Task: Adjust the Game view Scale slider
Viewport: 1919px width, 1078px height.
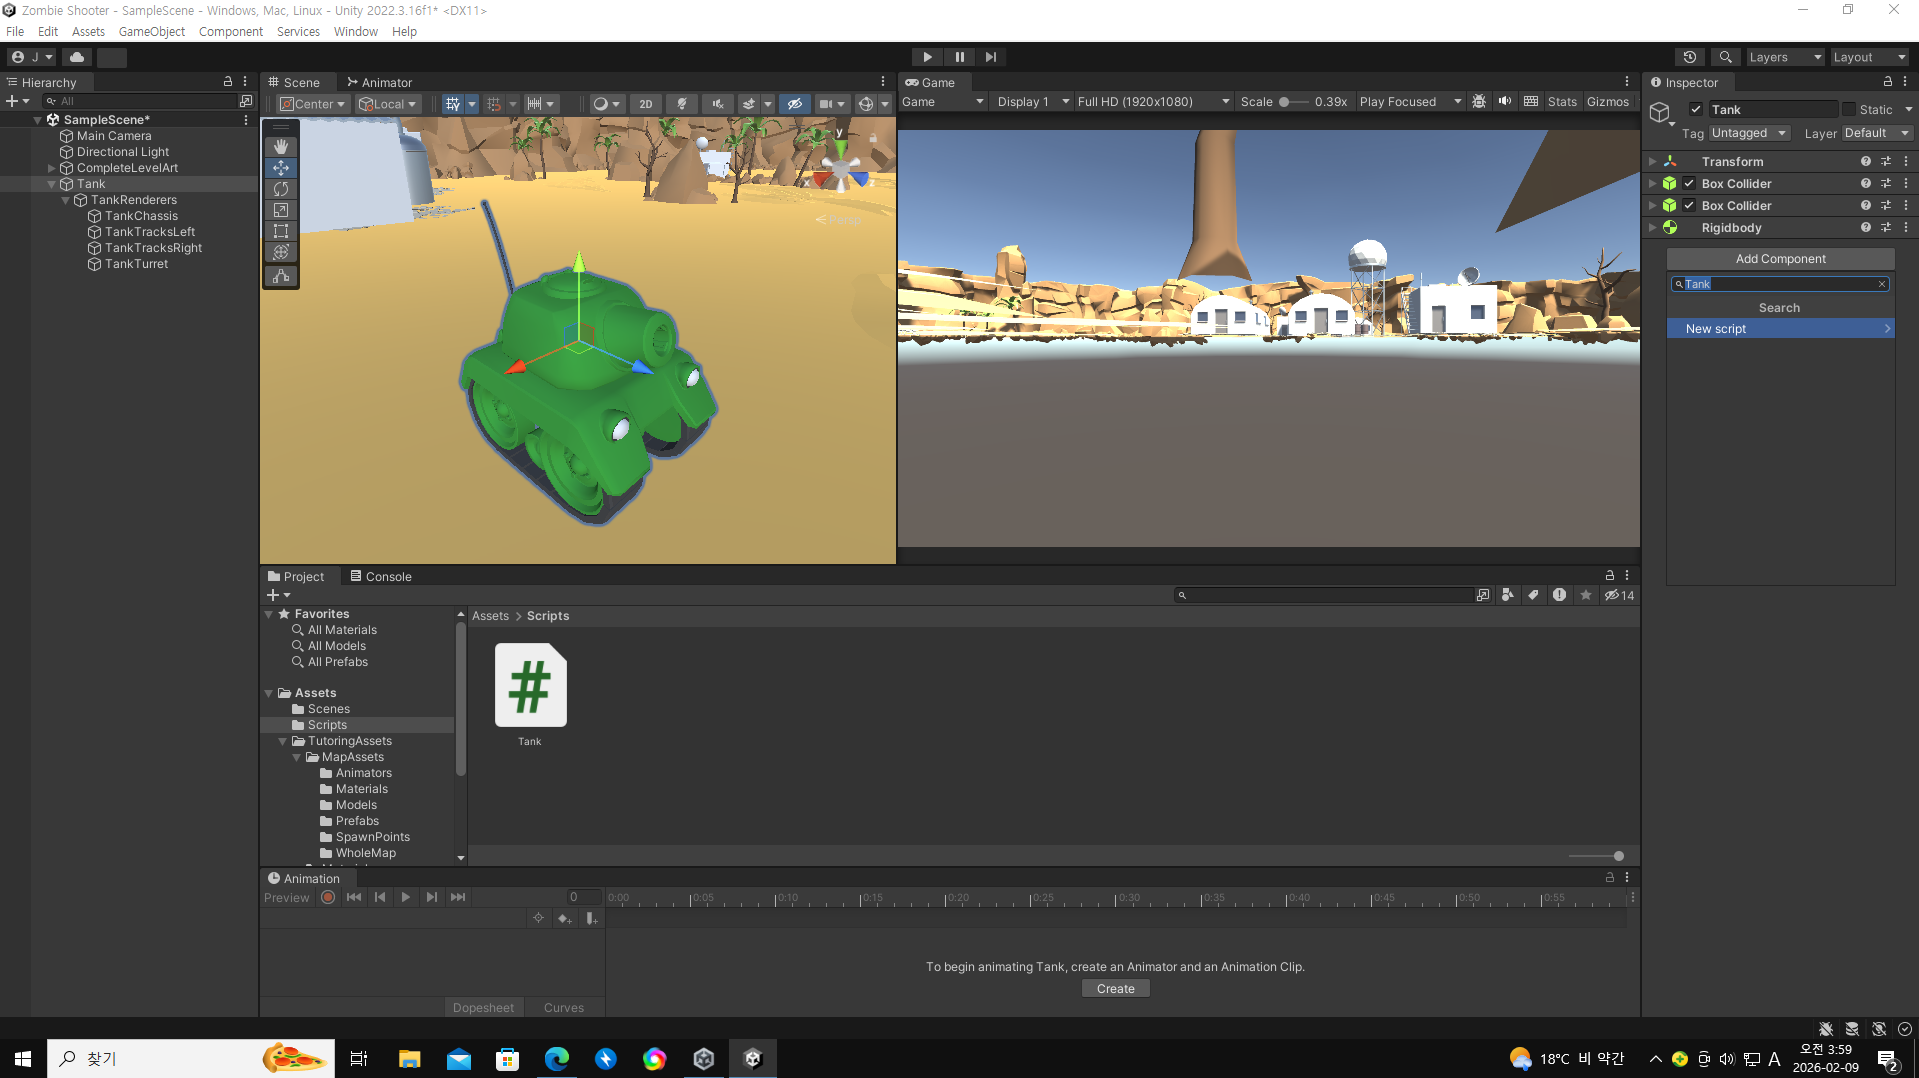Action: tap(1293, 102)
